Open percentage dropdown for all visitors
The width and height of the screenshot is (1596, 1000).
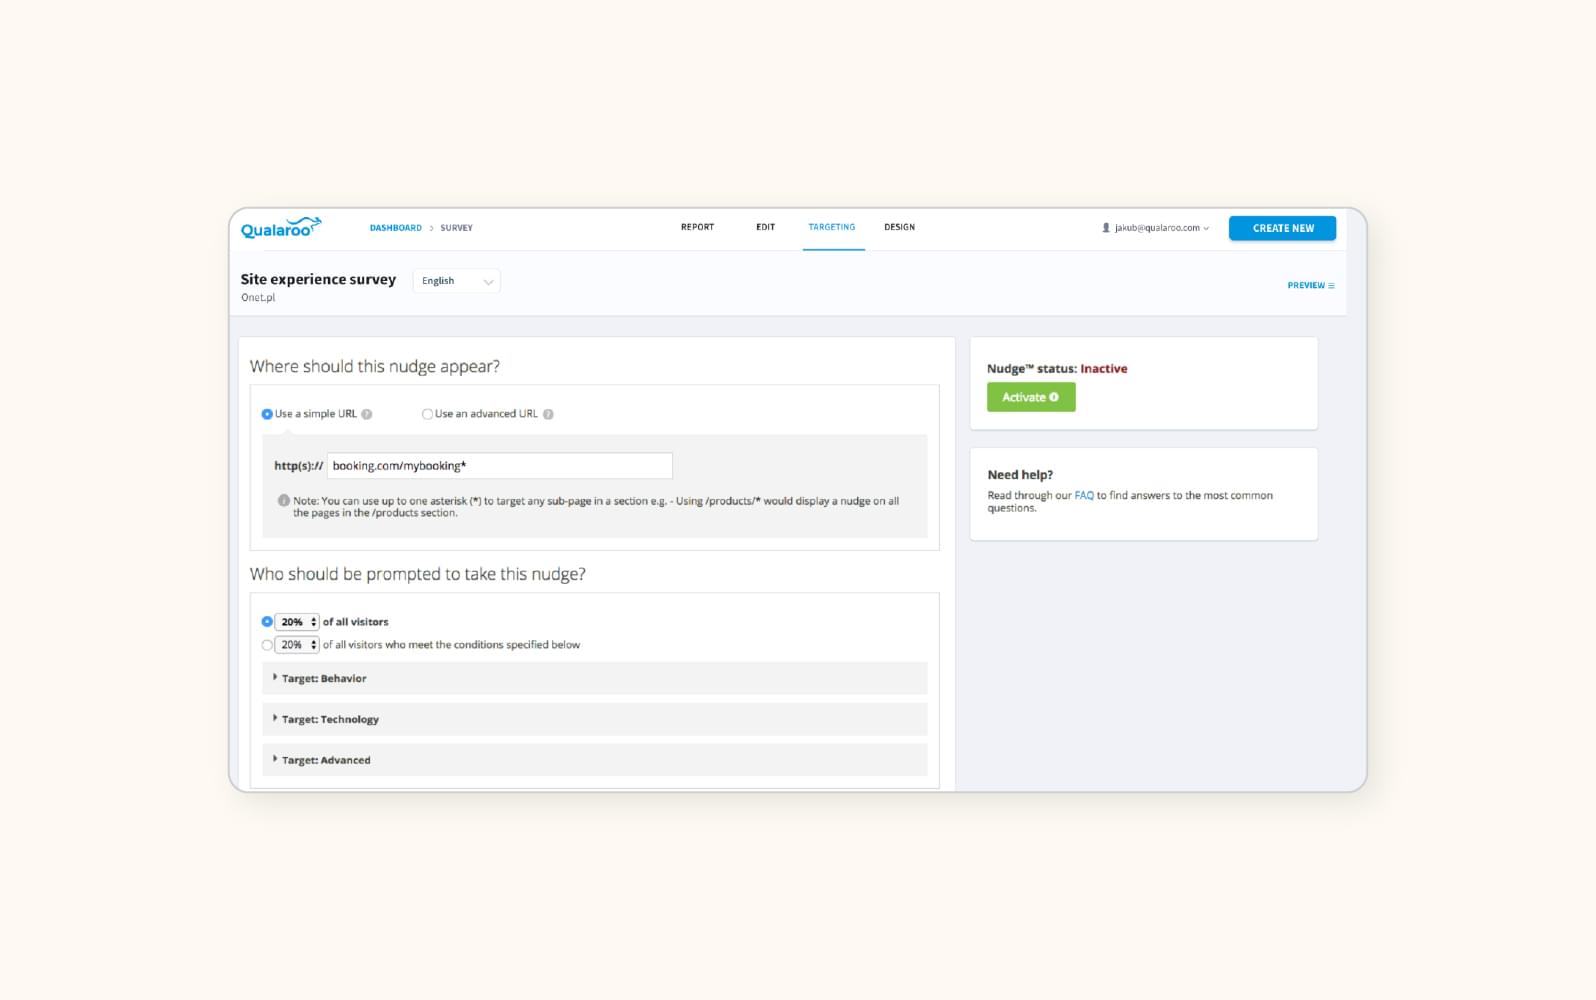[297, 622]
